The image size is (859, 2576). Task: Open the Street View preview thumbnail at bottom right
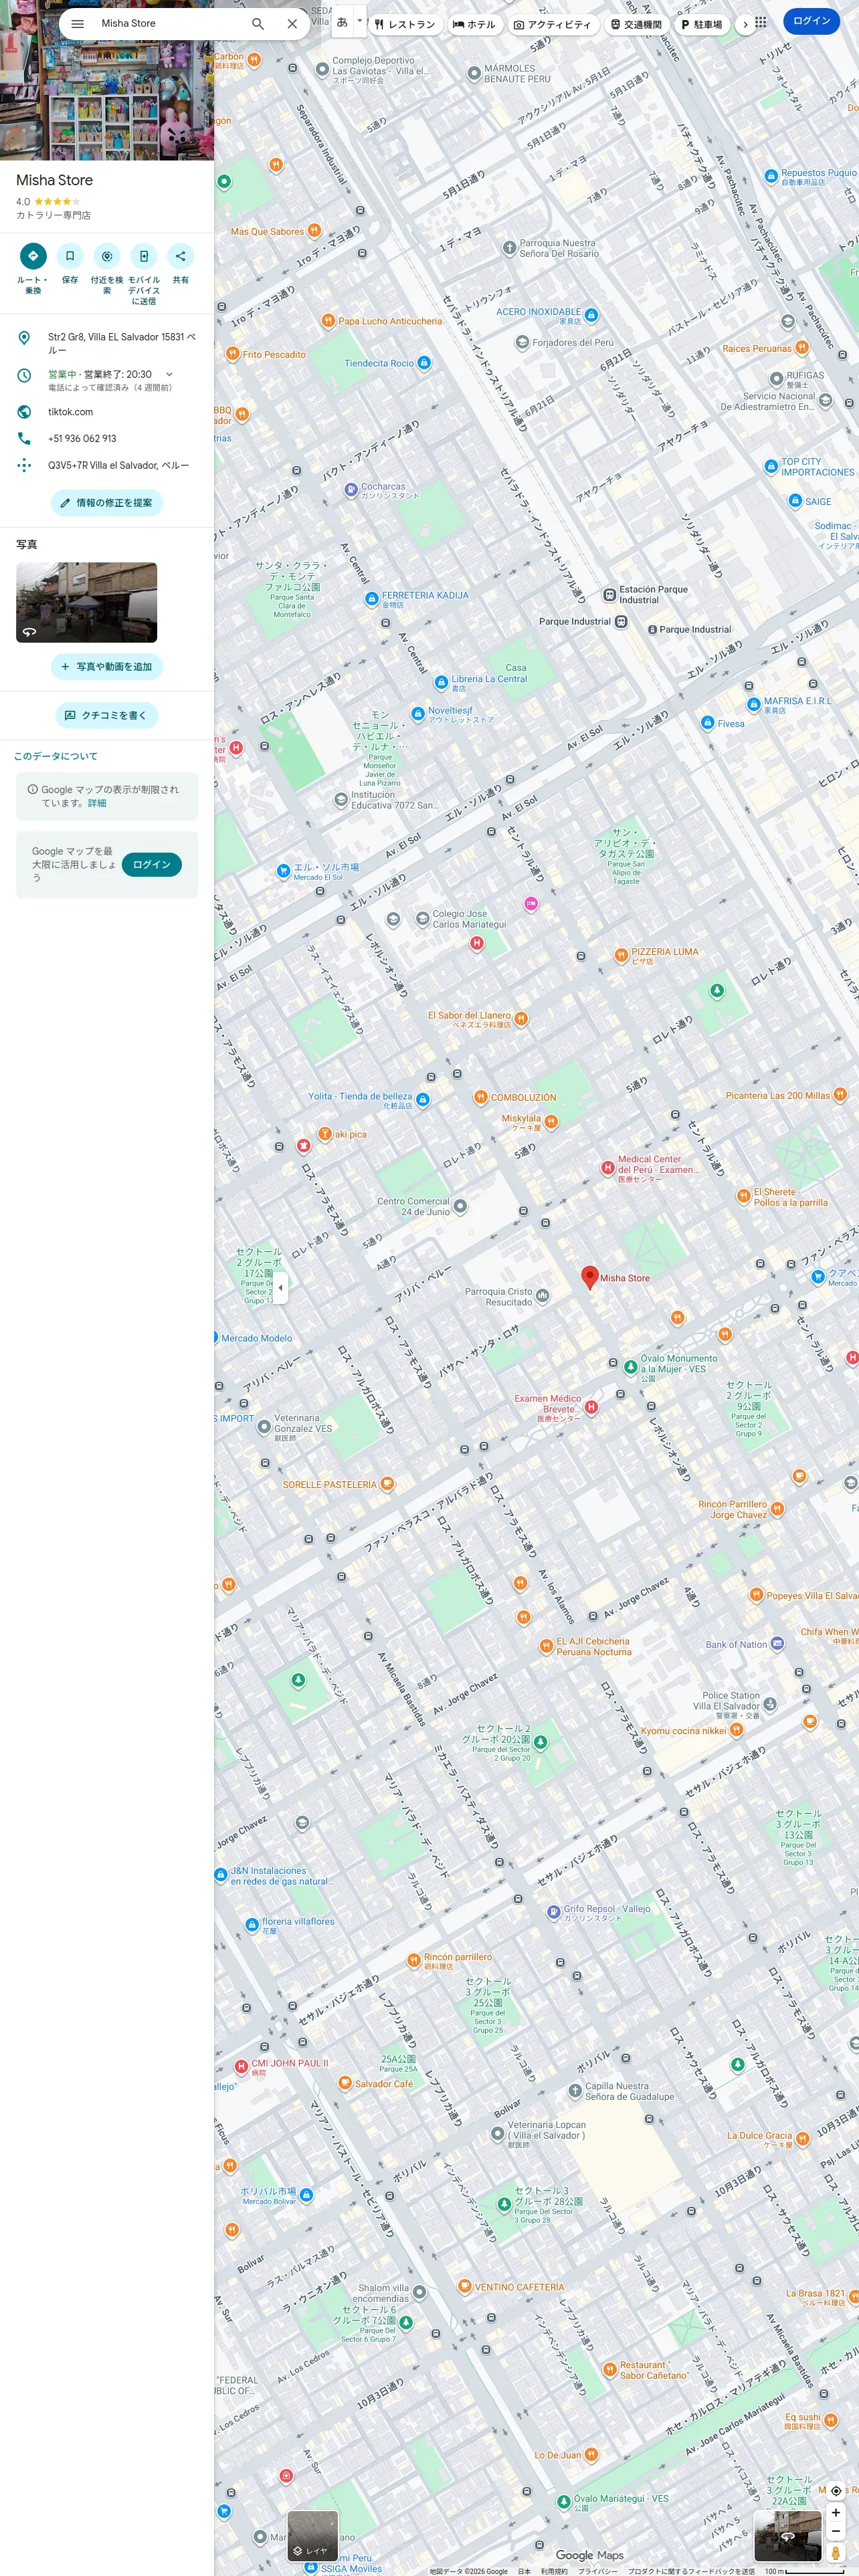(788, 2536)
